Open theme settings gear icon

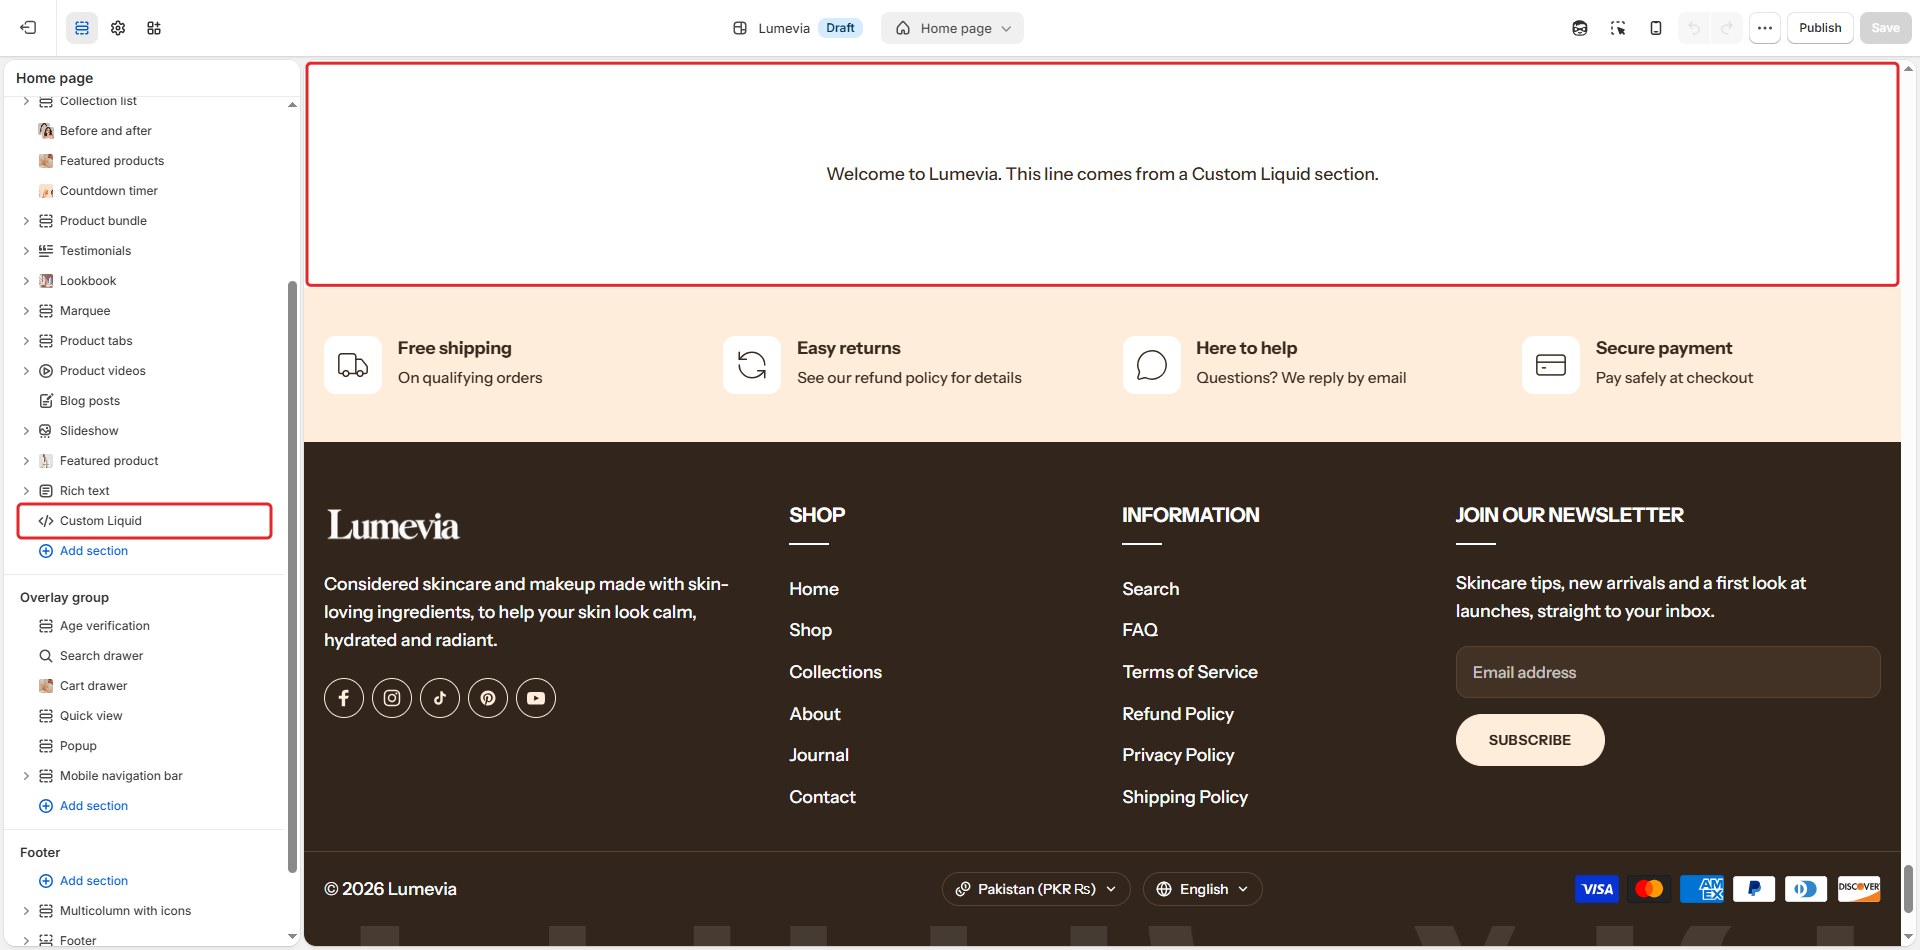coord(118,28)
